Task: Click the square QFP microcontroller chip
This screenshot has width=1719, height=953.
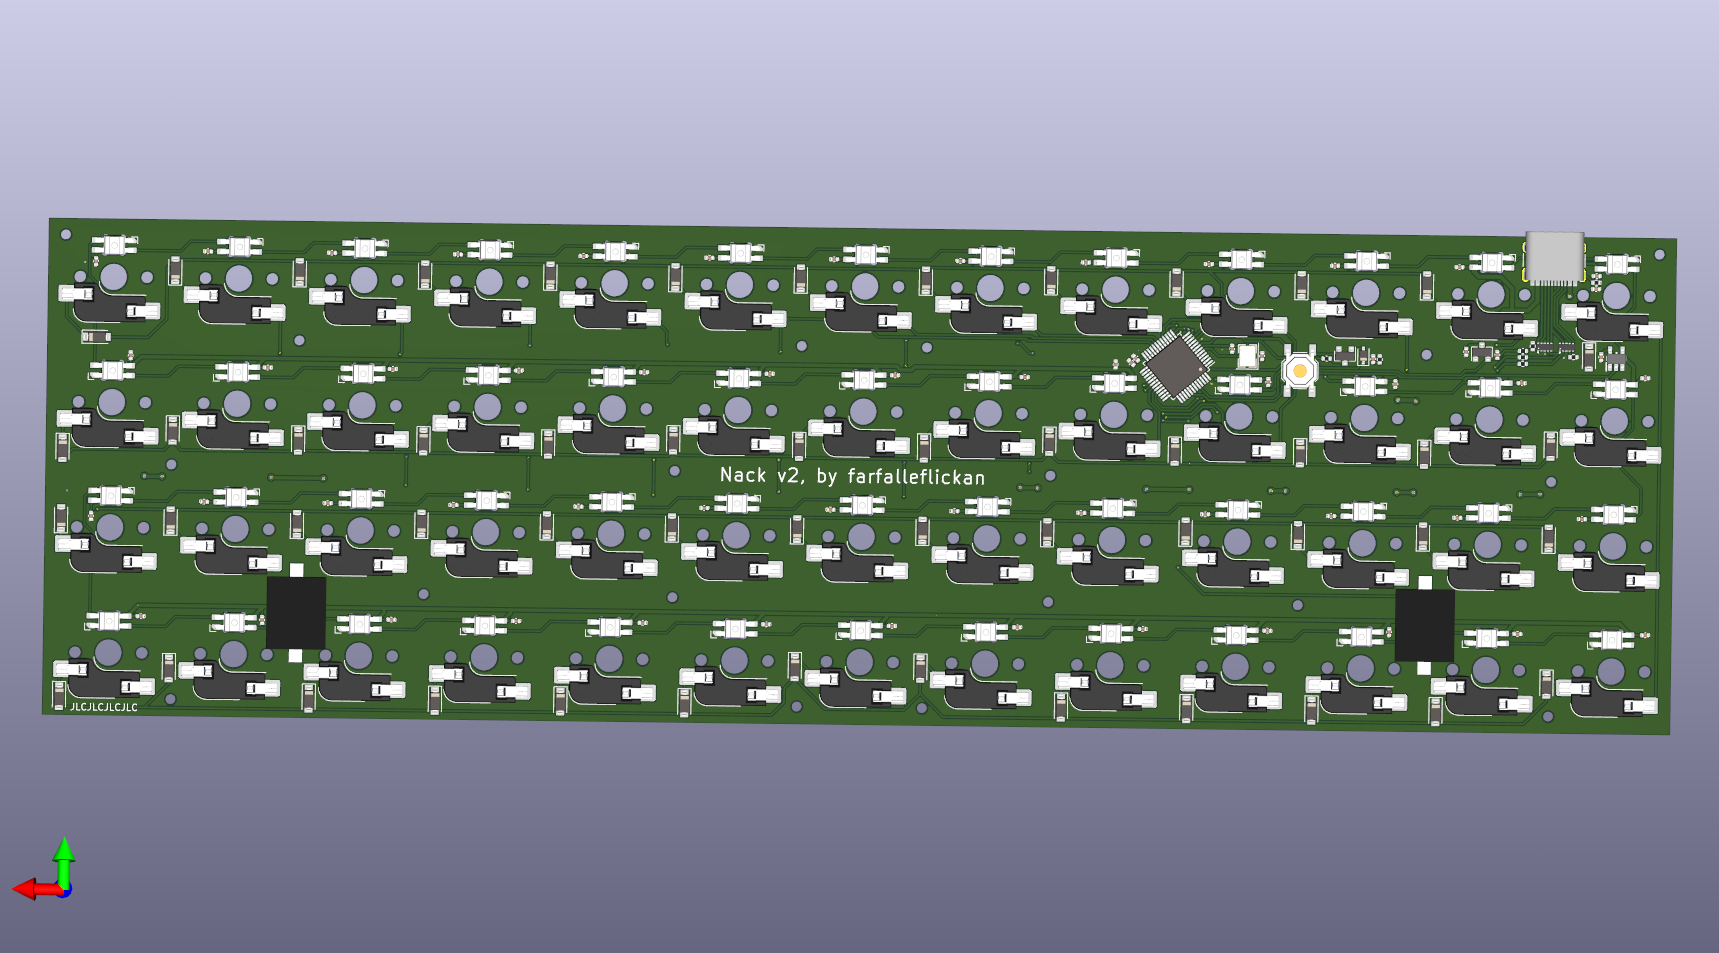Action: [1177, 367]
